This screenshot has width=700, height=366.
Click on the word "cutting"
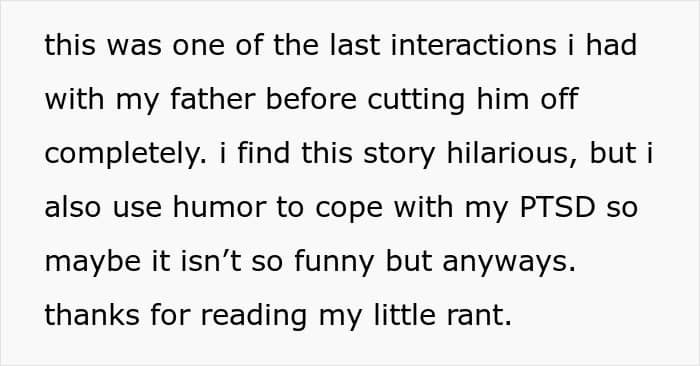[416, 102]
